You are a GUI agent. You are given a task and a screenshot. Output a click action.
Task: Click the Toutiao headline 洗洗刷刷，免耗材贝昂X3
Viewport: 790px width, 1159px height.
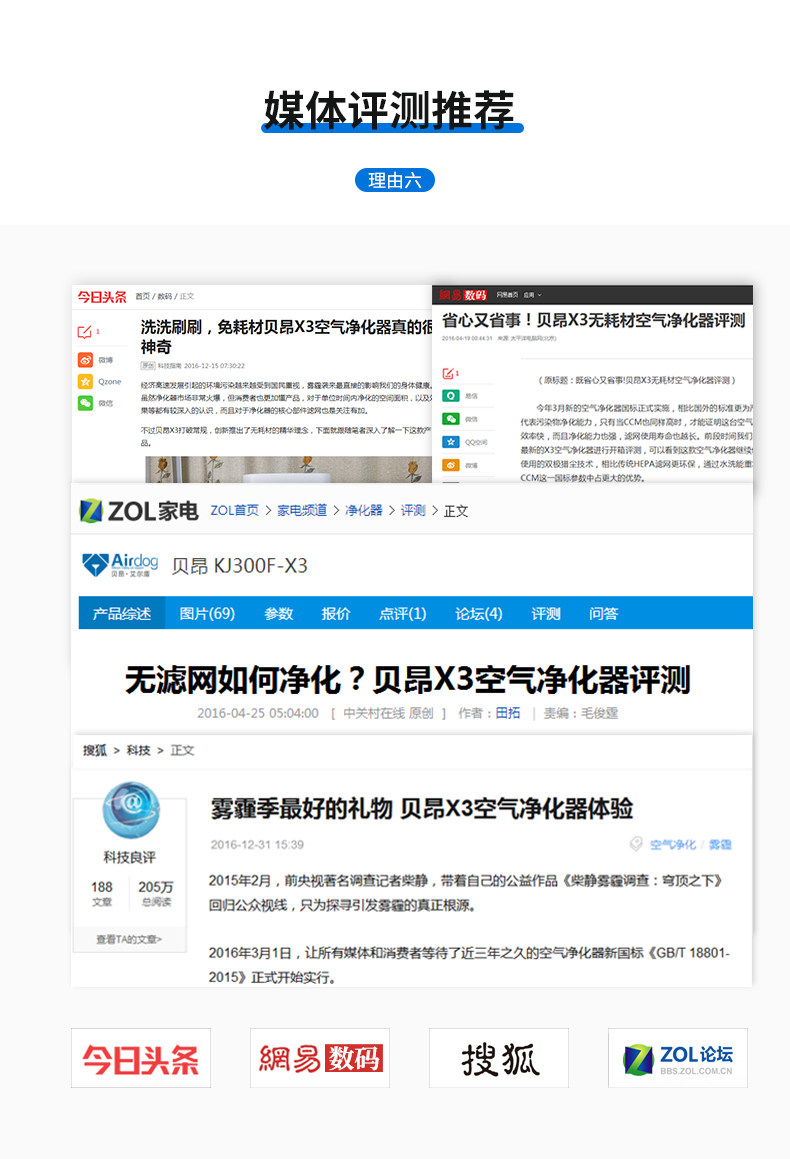pyautogui.click(x=286, y=336)
